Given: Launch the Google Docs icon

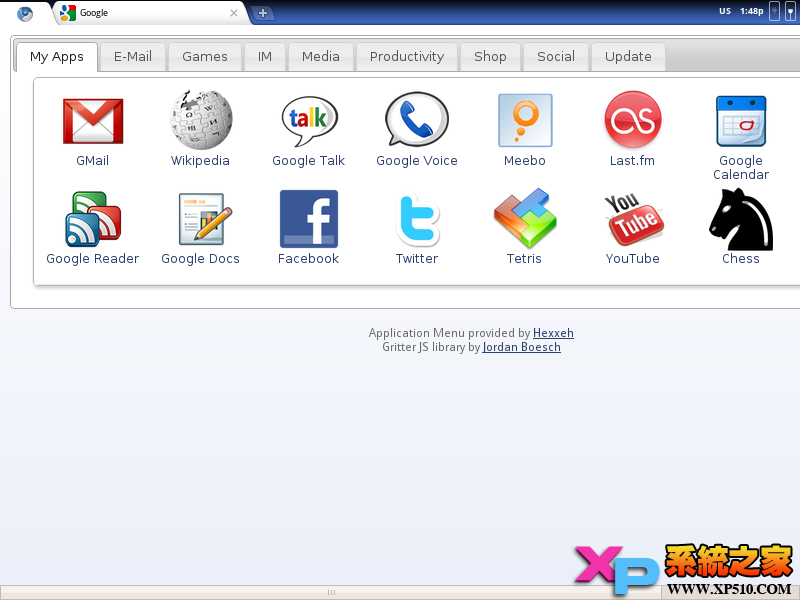Looking at the screenshot, I should coord(204,219).
